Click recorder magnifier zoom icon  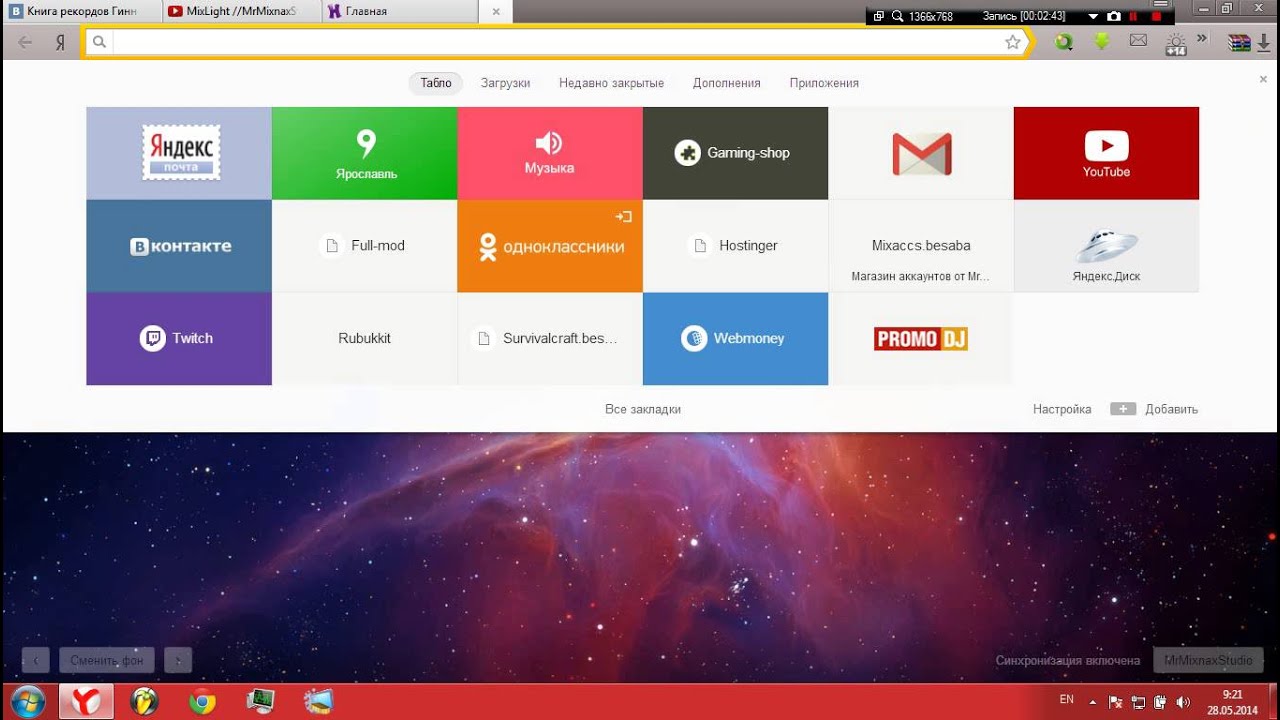pyautogui.click(x=897, y=16)
